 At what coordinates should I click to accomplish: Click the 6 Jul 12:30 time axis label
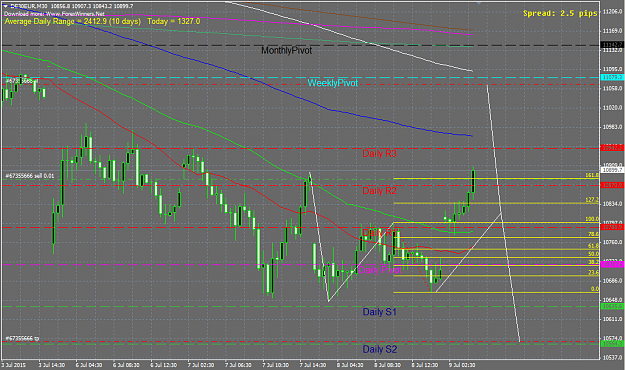(163, 365)
